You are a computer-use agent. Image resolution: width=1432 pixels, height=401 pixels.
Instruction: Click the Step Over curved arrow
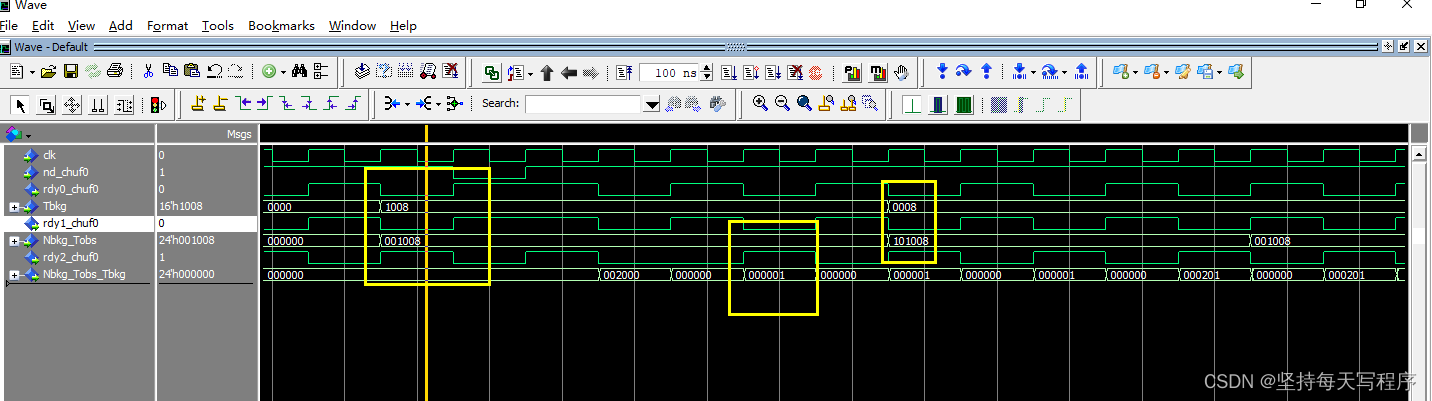click(964, 71)
